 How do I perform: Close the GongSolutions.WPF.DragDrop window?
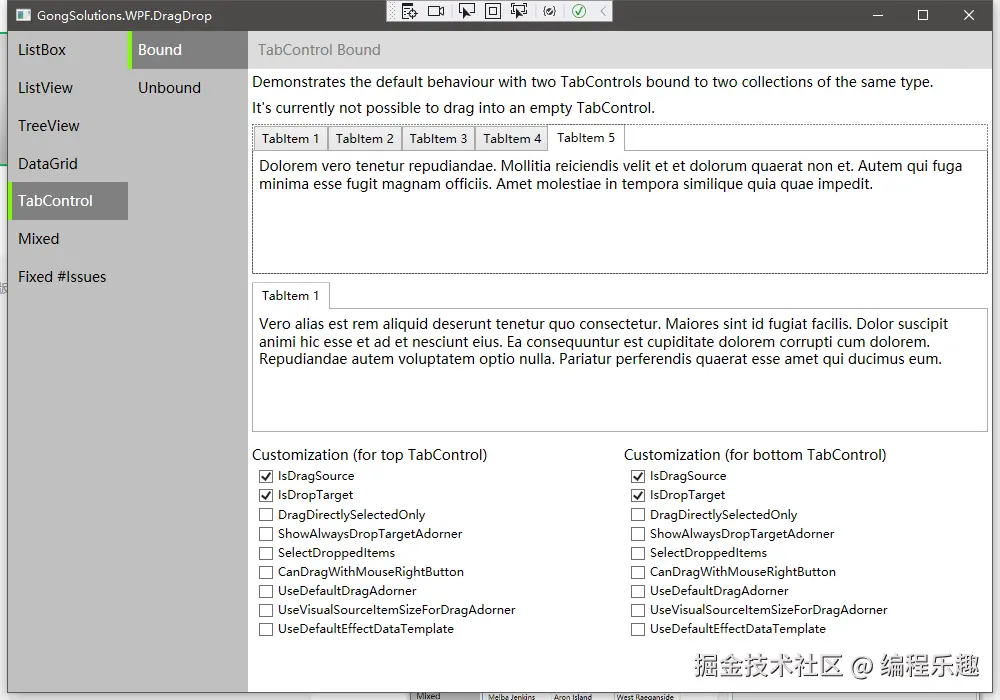(x=969, y=15)
